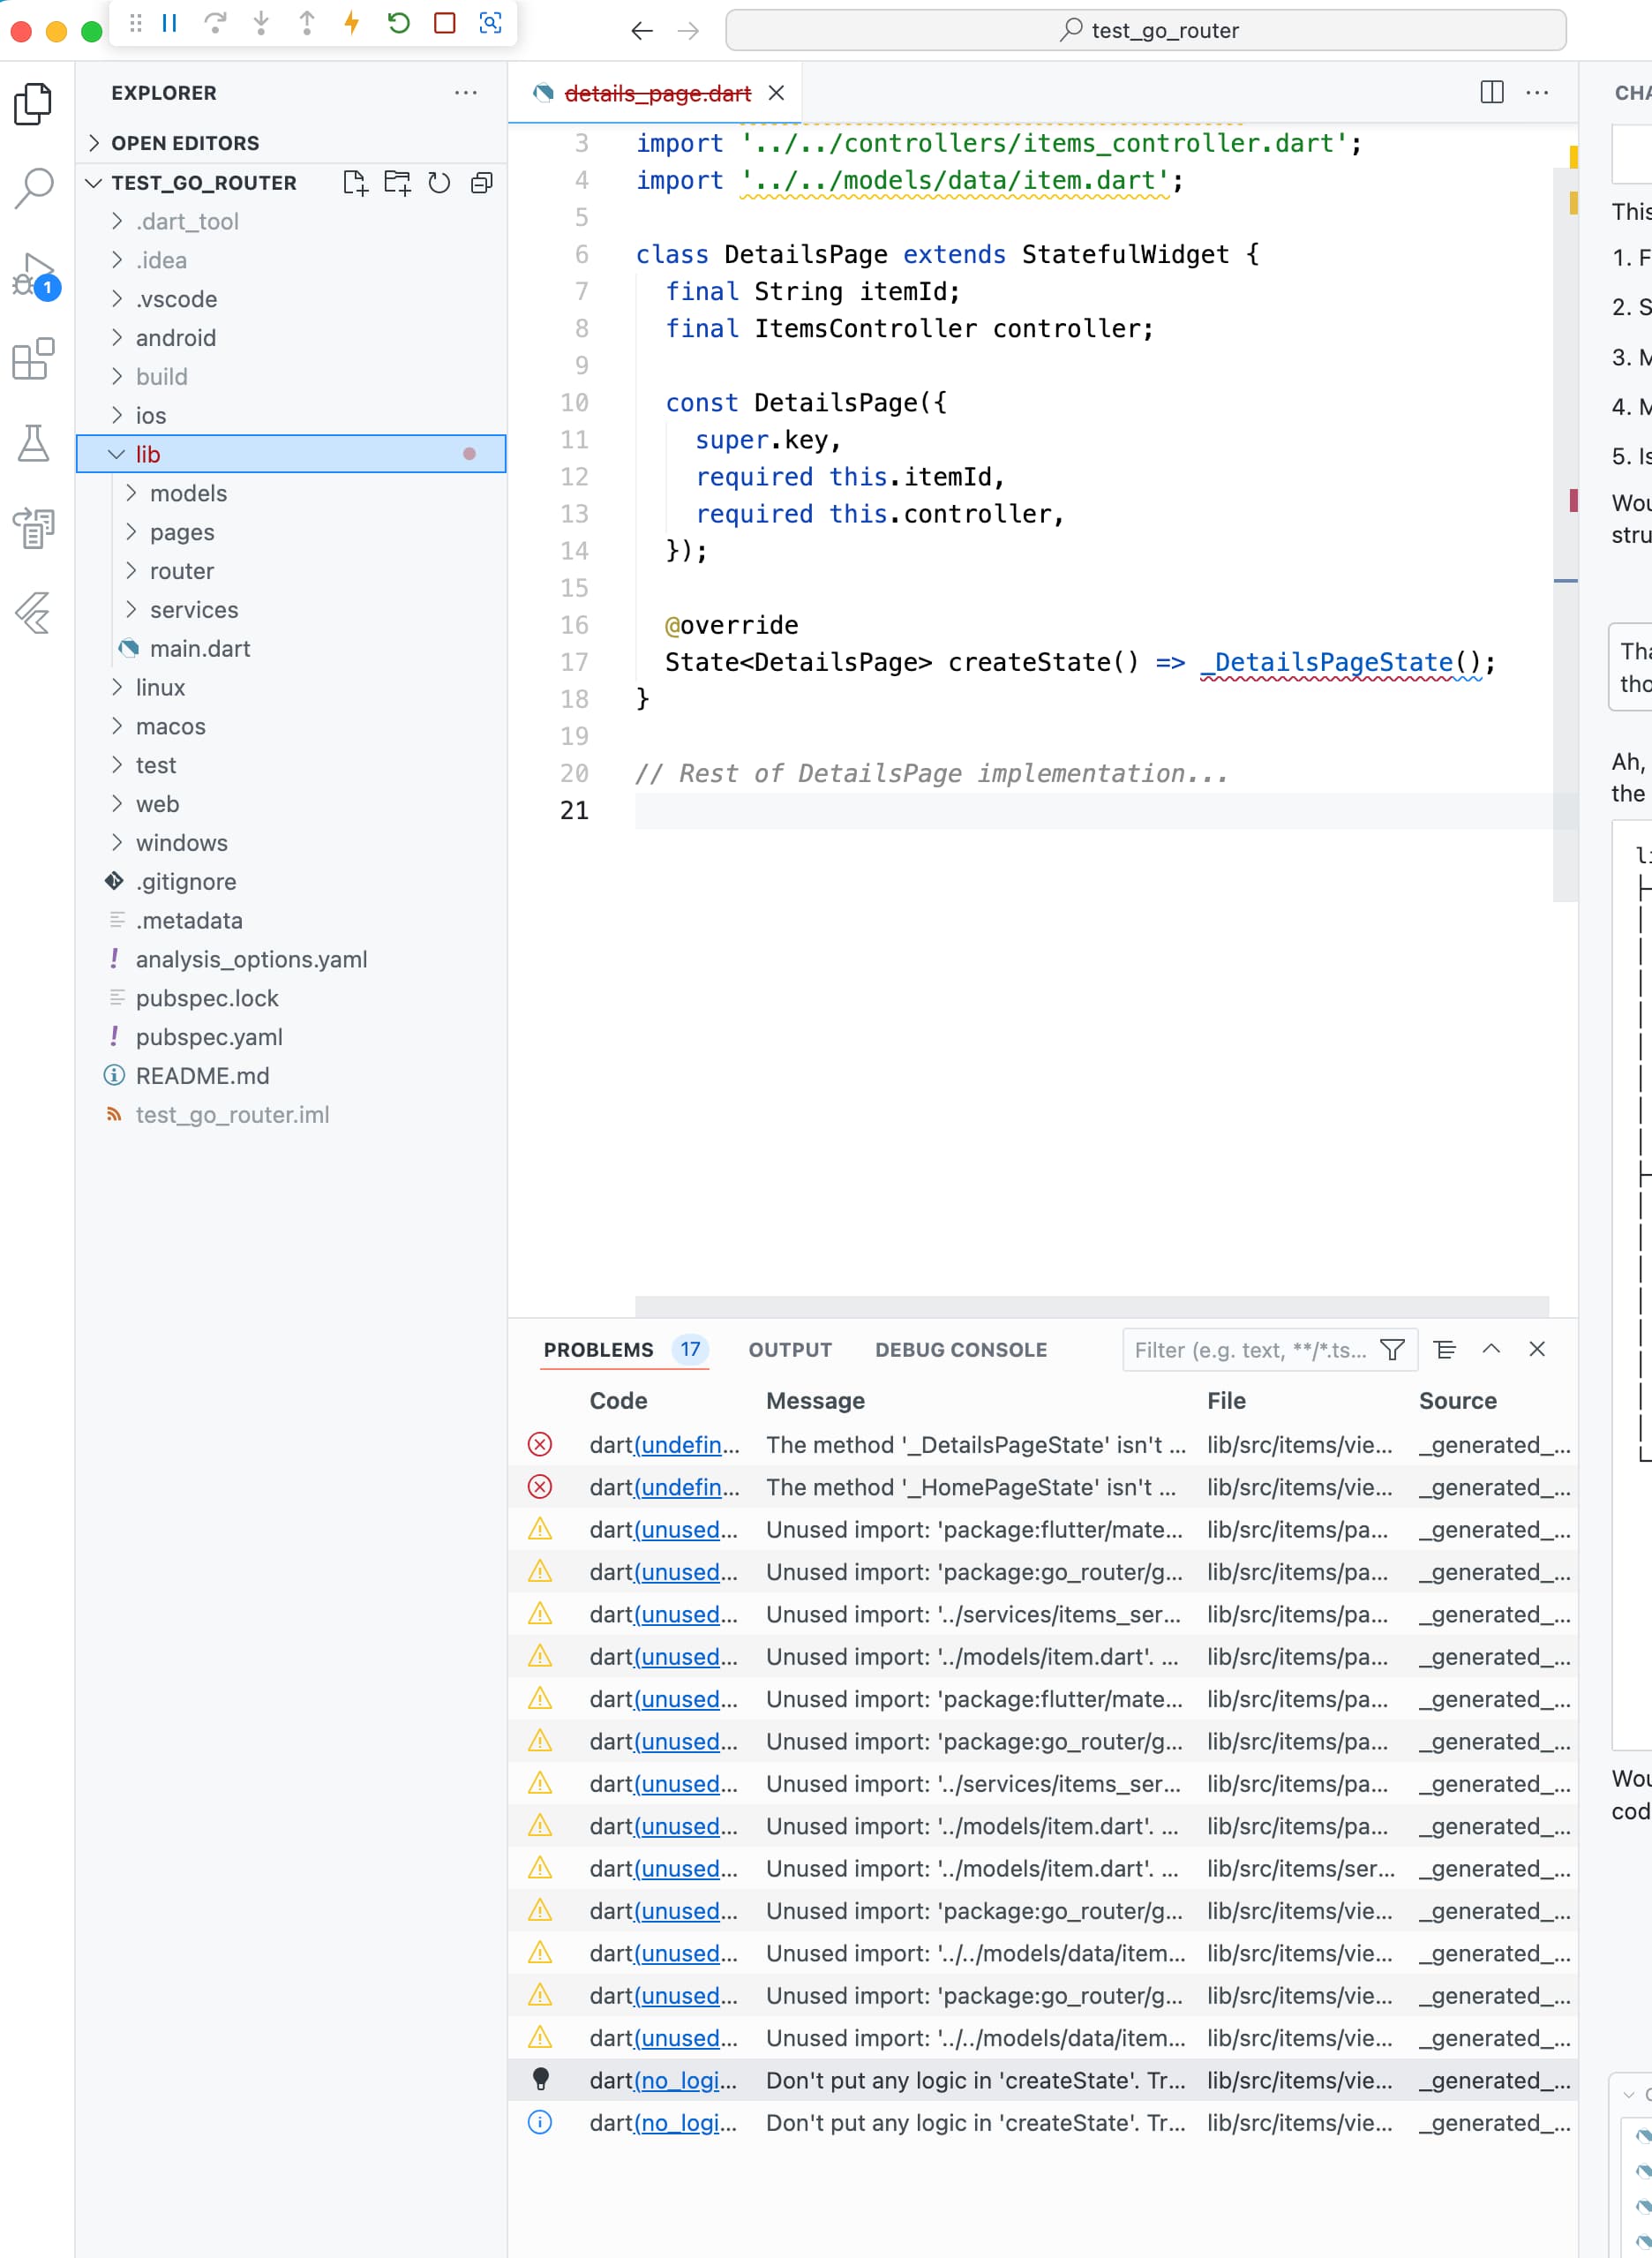Switch to the Output tab
The width and height of the screenshot is (1652, 2258).
[790, 1350]
